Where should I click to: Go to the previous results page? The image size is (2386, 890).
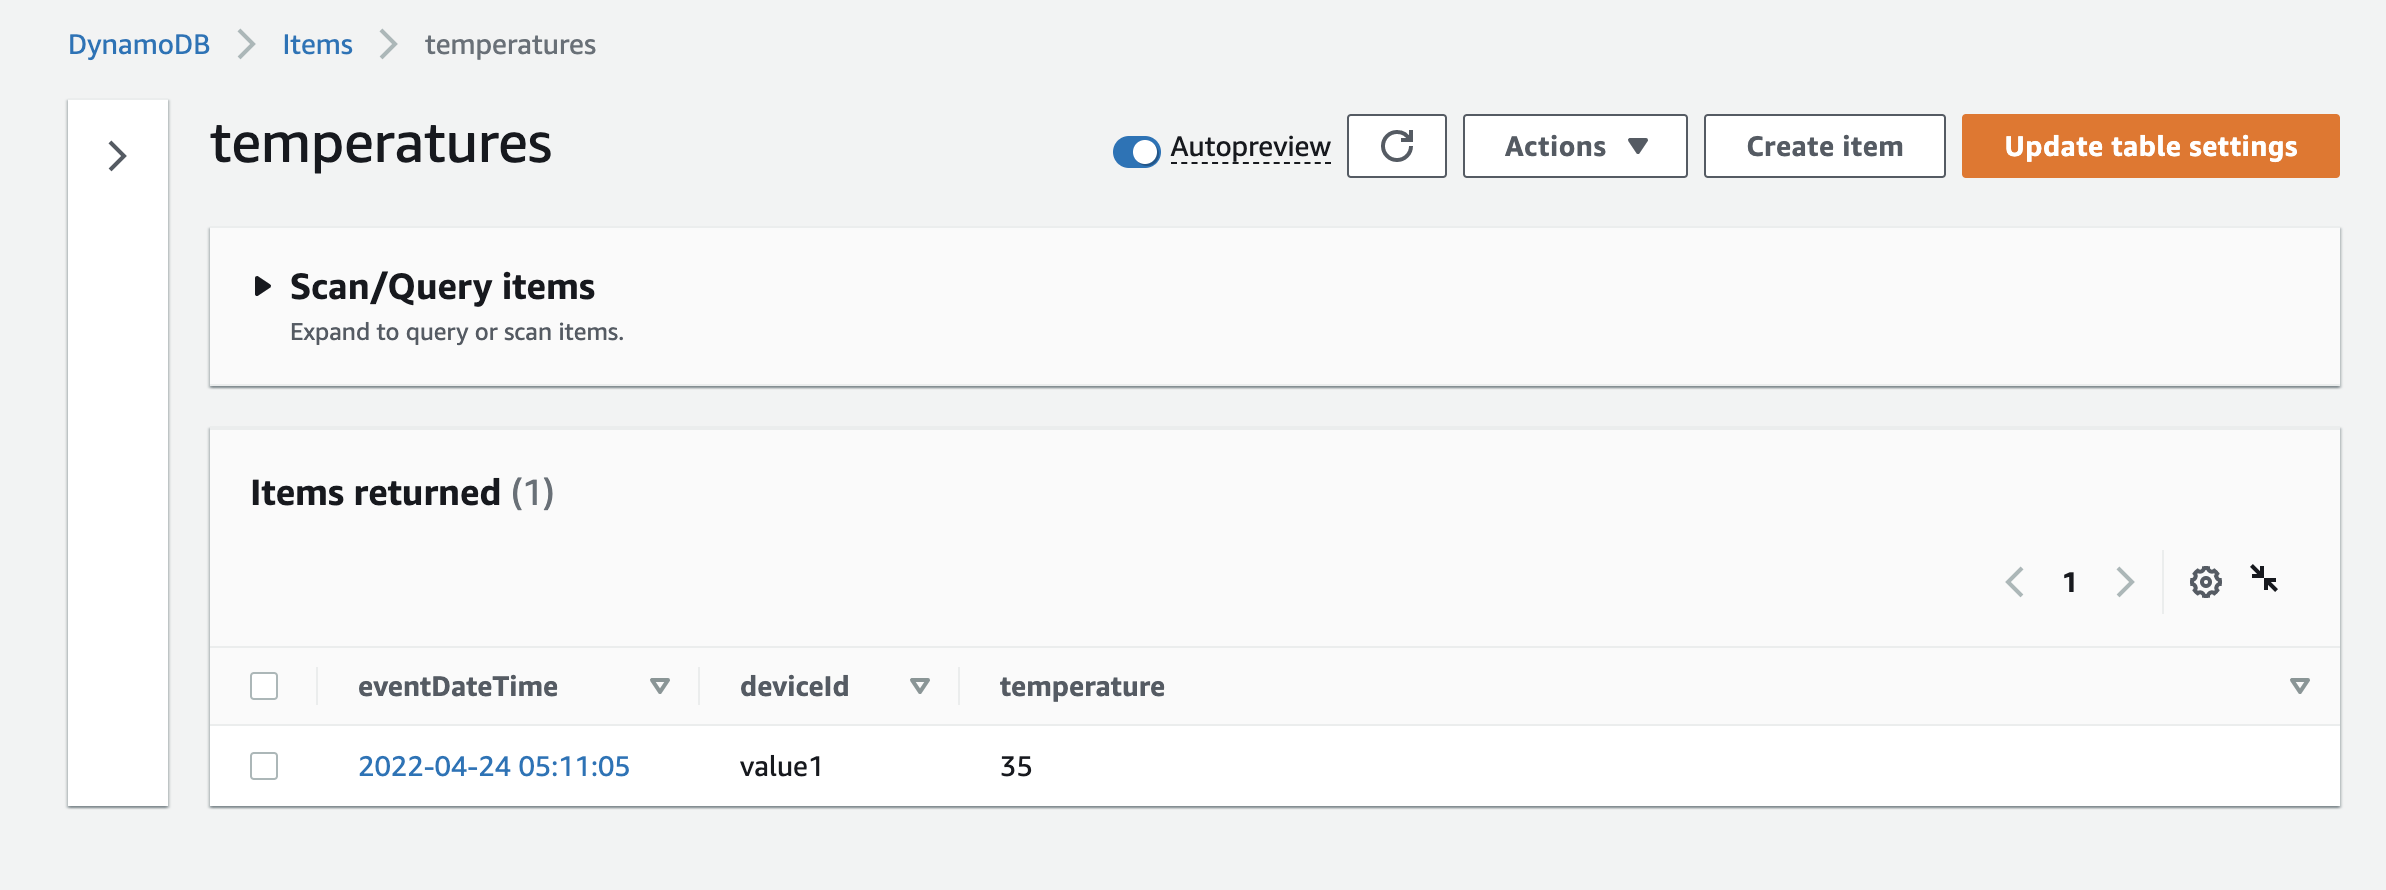[2016, 581]
